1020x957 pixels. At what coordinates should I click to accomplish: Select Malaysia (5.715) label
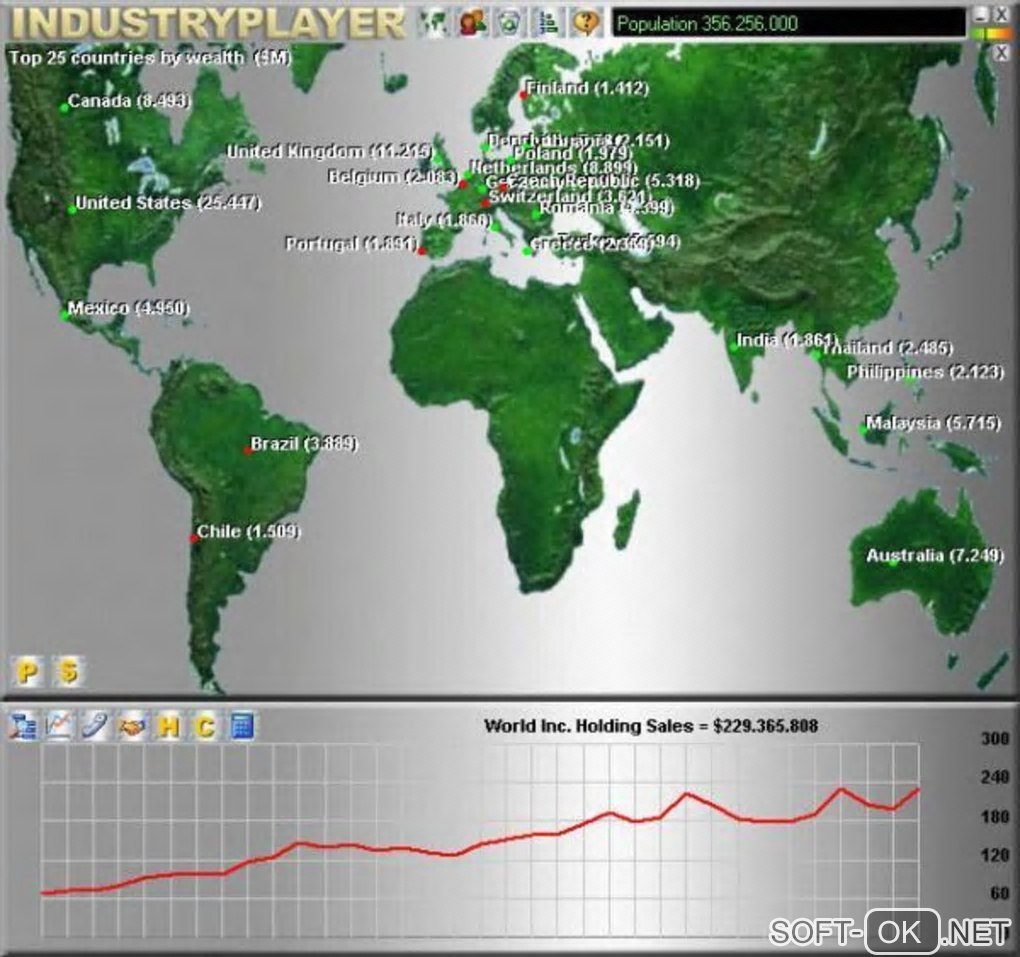click(933, 423)
